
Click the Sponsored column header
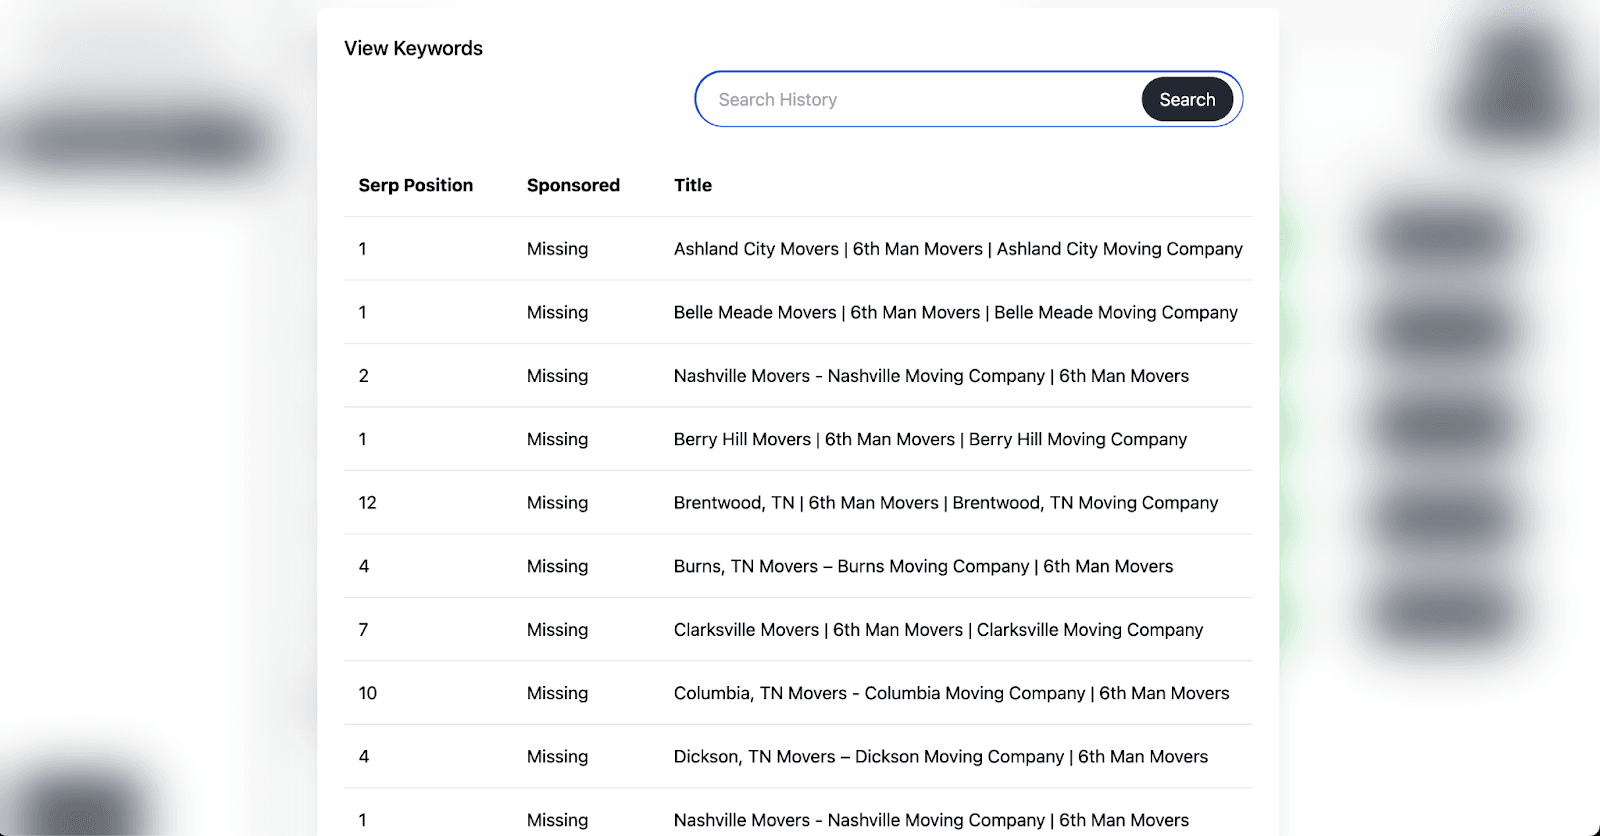pyautogui.click(x=573, y=185)
